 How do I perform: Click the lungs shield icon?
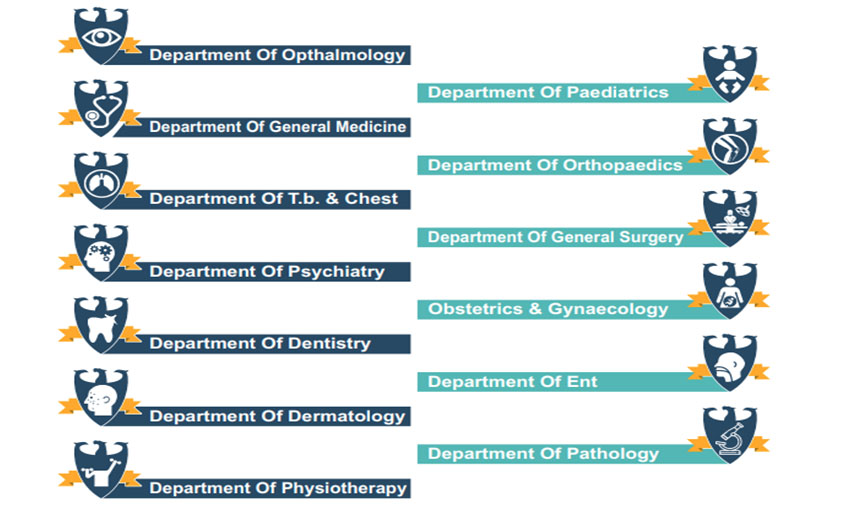click(x=101, y=181)
